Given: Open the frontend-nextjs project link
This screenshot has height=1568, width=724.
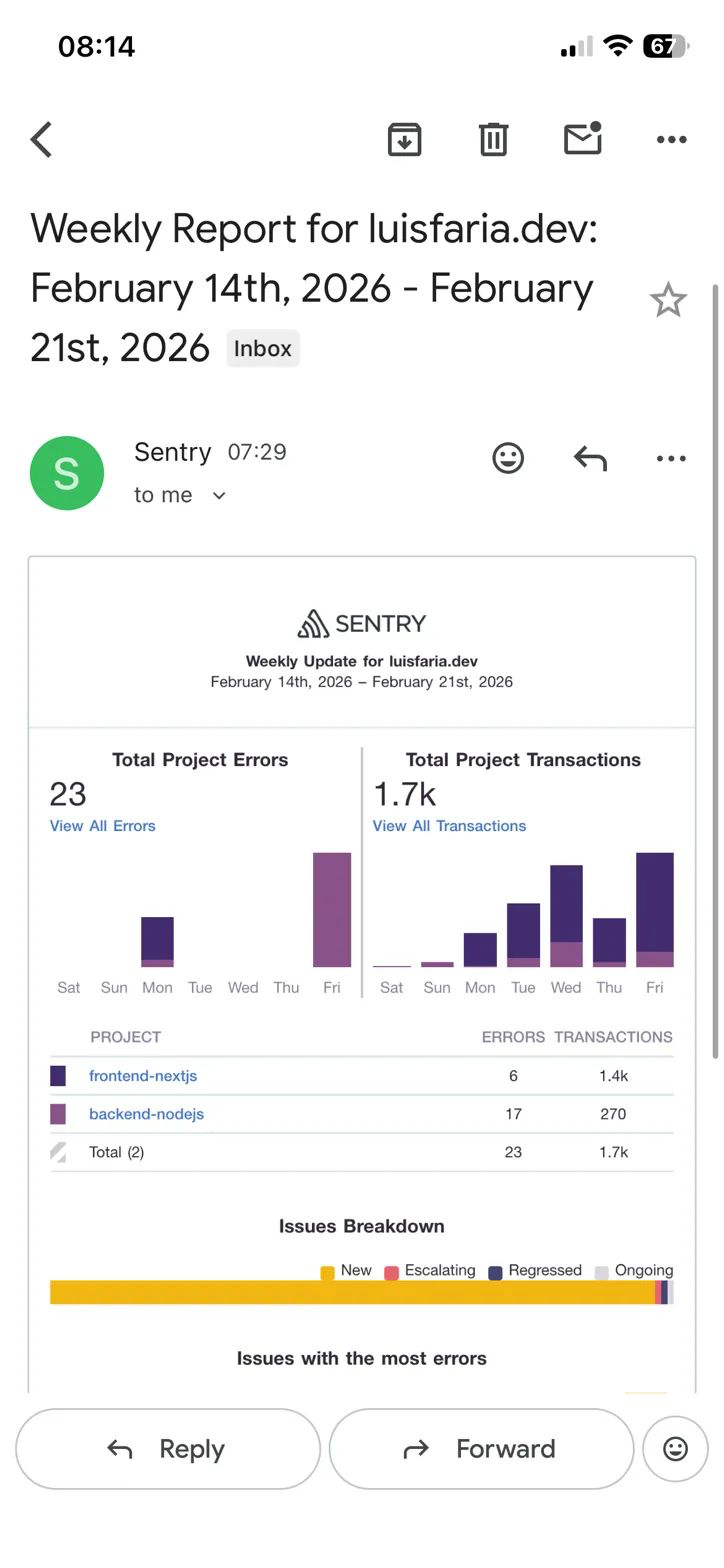Looking at the screenshot, I should pyautogui.click(x=143, y=1075).
